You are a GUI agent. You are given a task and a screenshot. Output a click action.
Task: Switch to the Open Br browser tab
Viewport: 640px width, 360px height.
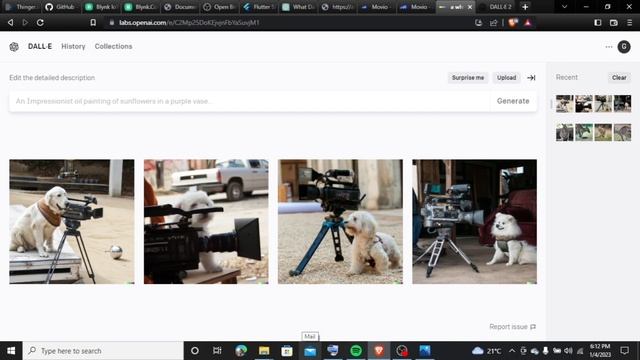219,7
